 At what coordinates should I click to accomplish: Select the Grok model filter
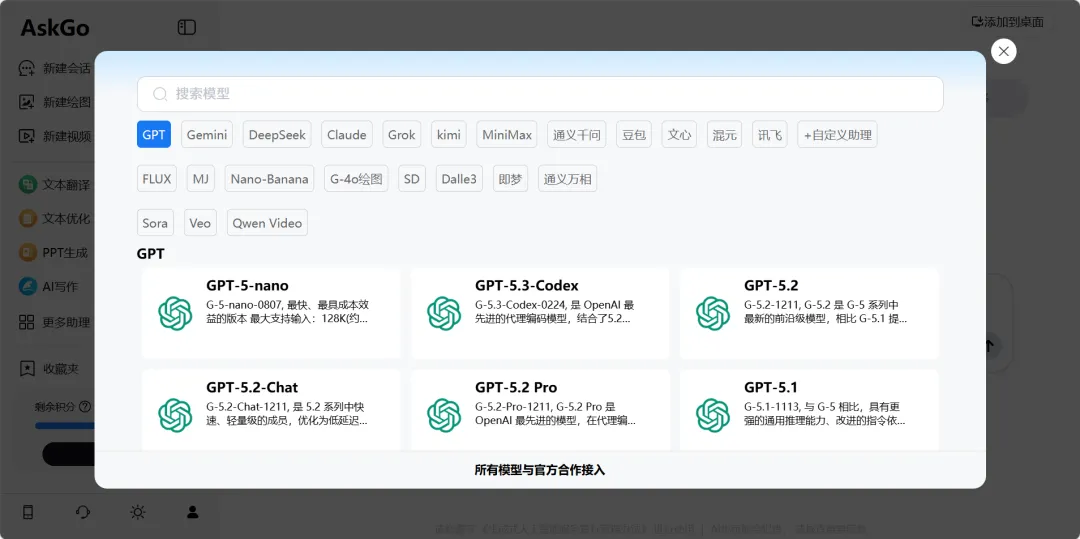(402, 135)
